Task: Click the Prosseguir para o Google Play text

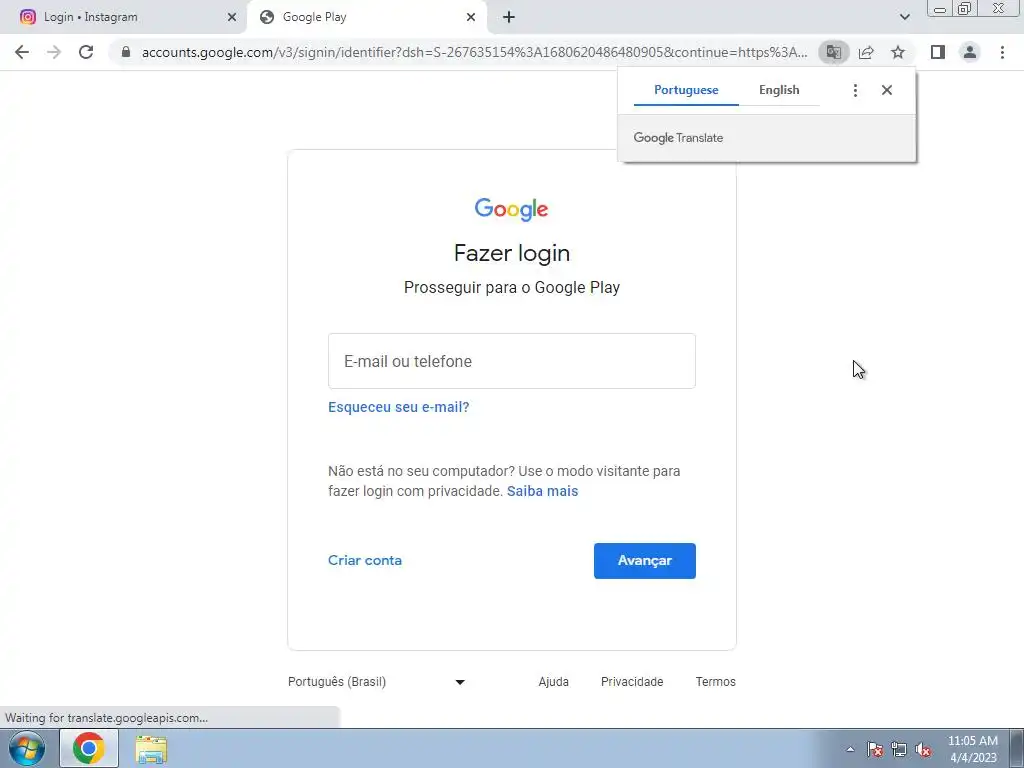Action: click(x=512, y=287)
